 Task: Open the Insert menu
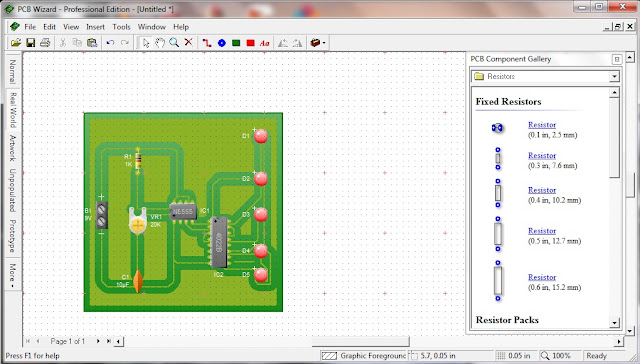[x=96, y=27]
